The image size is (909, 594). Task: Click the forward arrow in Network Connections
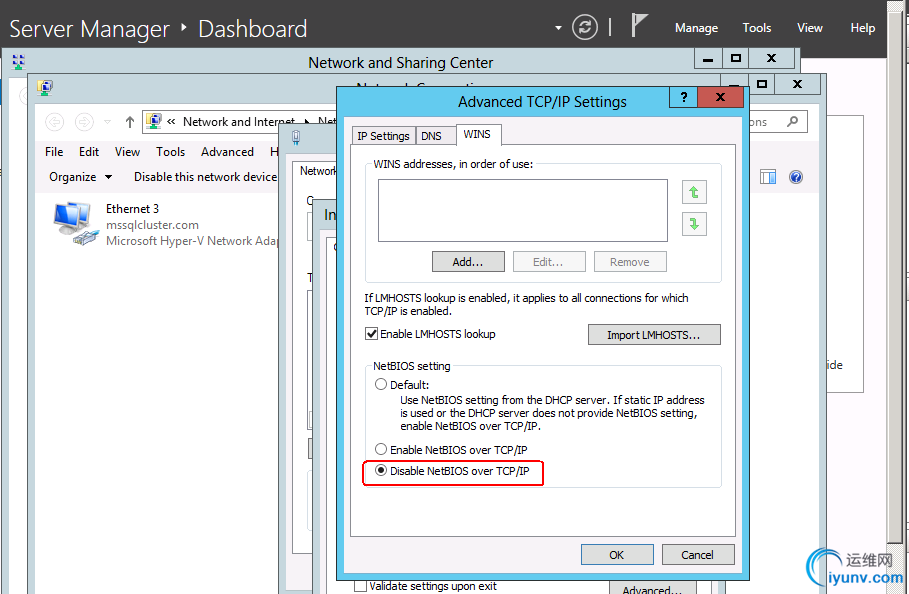pos(85,122)
